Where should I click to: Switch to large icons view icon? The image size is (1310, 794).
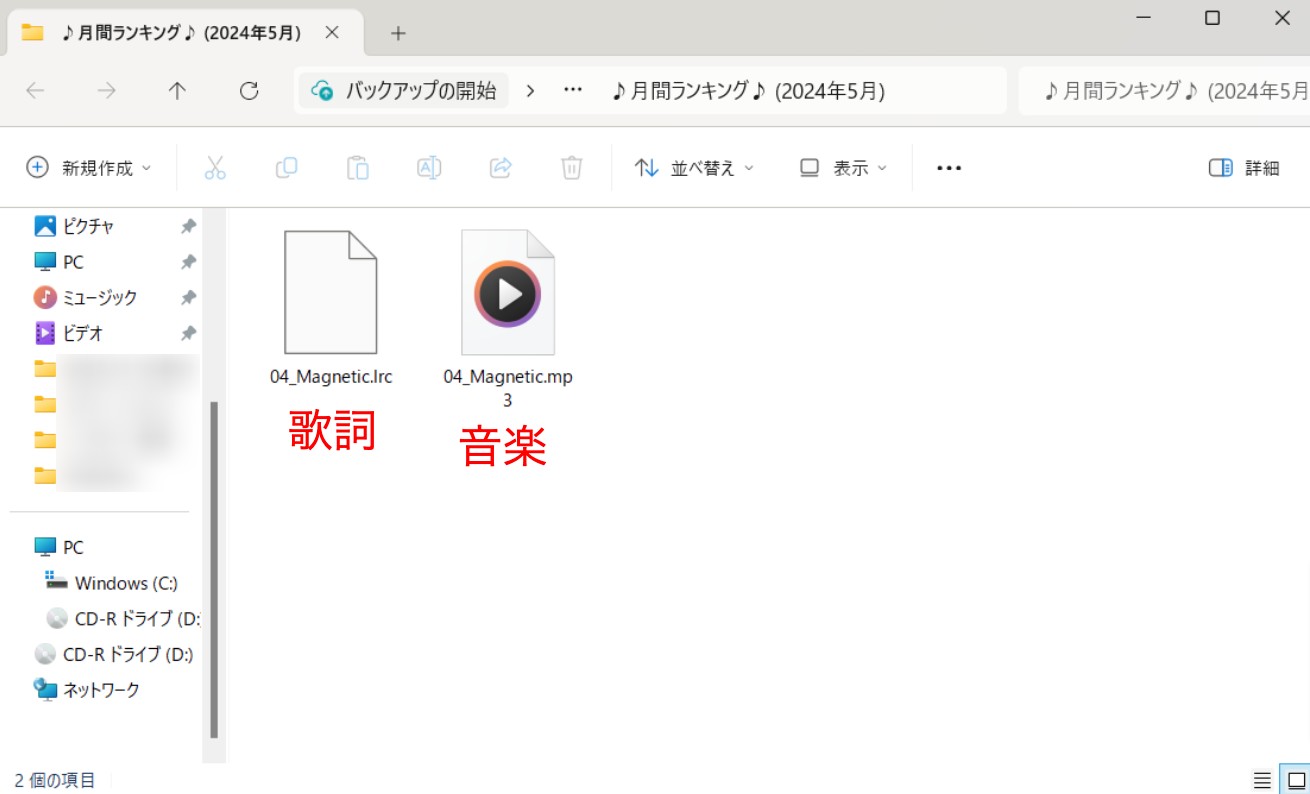click(1296, 780)
